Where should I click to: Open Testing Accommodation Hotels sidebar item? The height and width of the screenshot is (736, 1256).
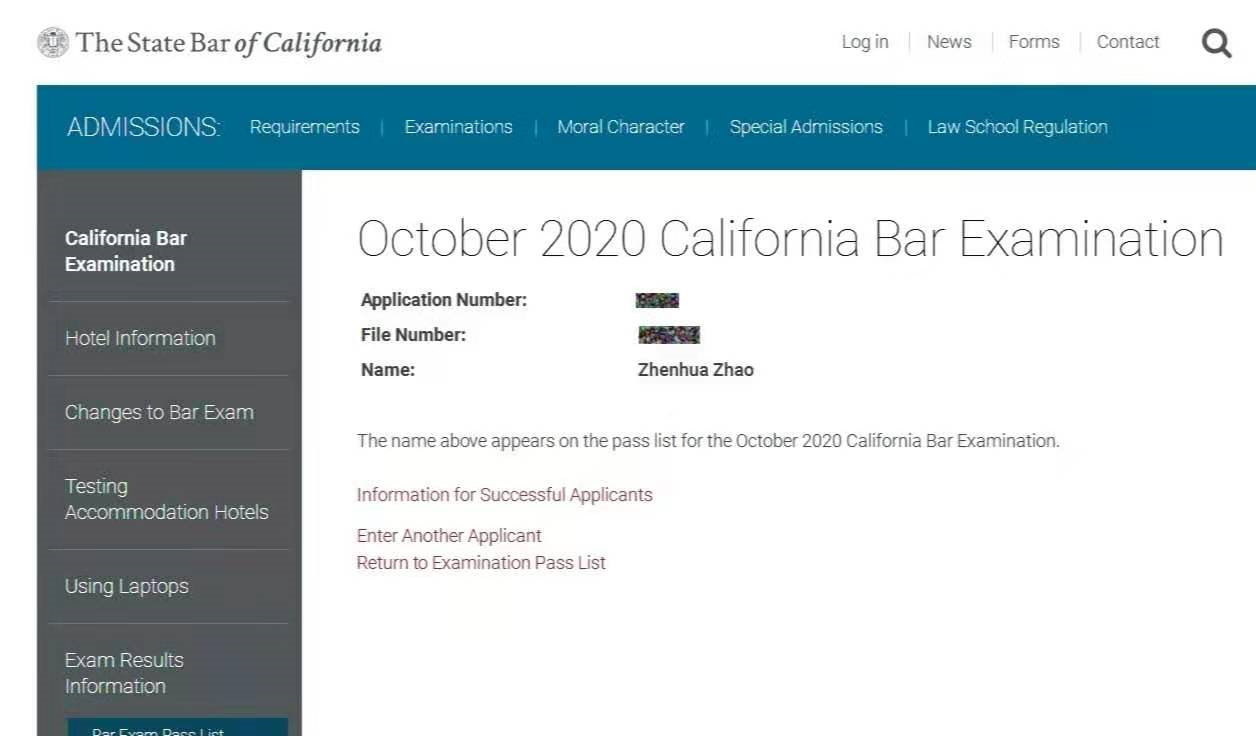click(166, 499)
